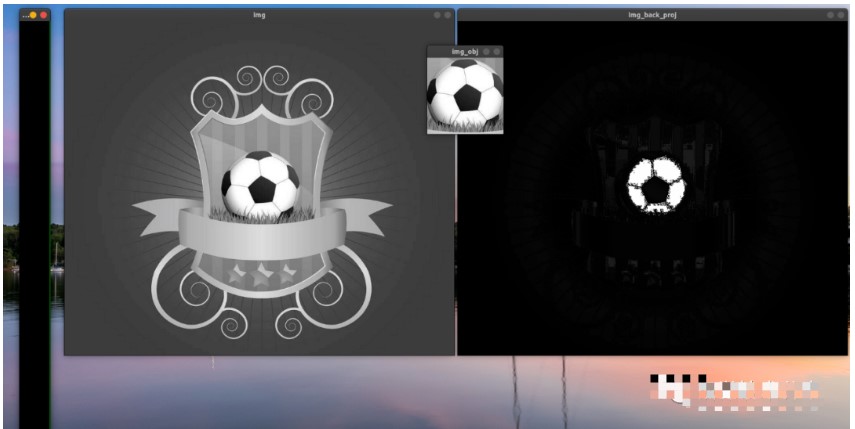Click the rightmost gray title-bar button of img_back_proj window
The image size is (855, 429).
click(x=841, y=15)
